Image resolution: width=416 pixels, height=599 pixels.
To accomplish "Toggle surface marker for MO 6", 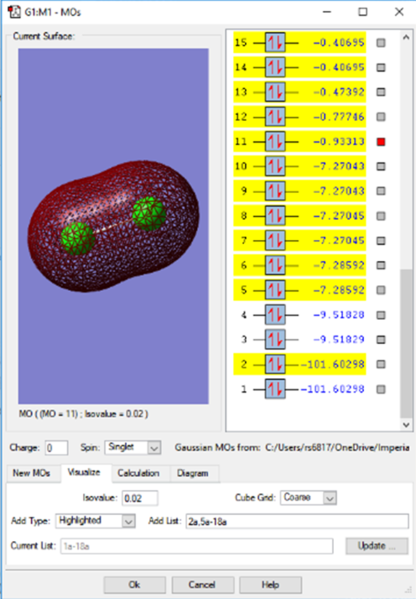I will 381,265.
